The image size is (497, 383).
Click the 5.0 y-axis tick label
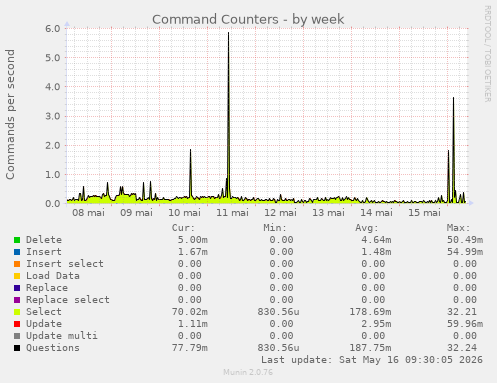[x=53, y=58]
